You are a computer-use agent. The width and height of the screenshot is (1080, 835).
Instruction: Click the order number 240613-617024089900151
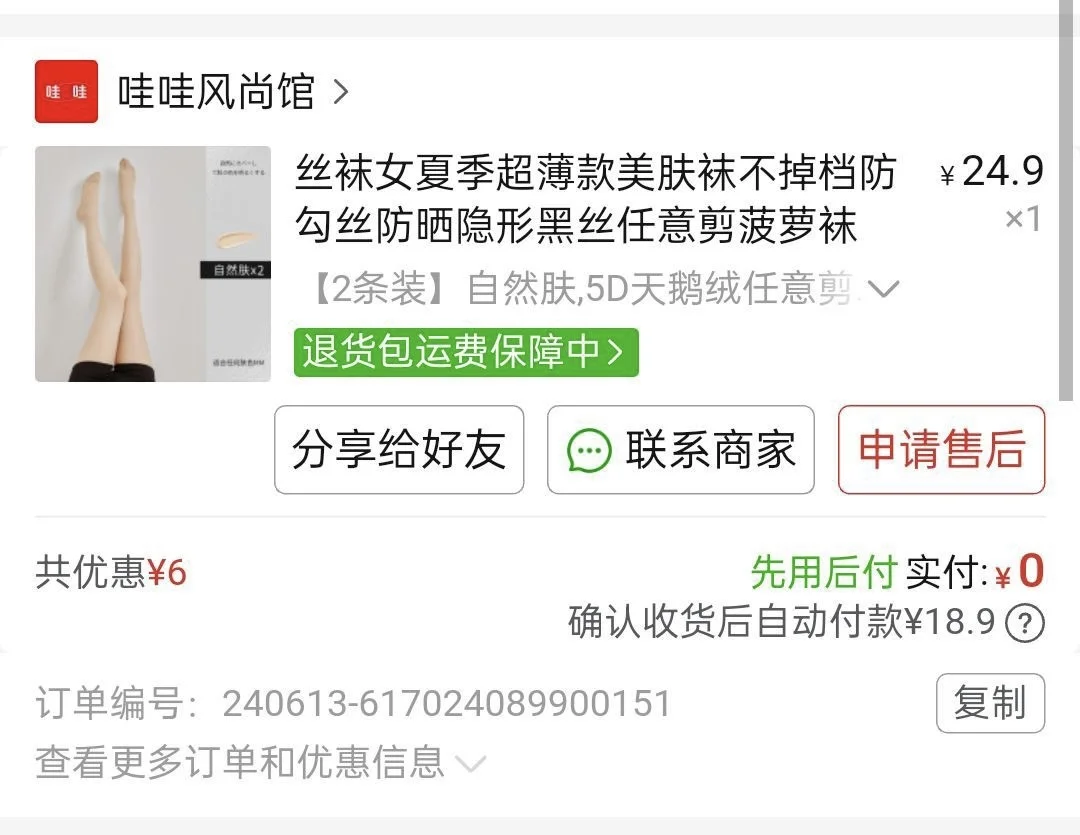(447, 703)
